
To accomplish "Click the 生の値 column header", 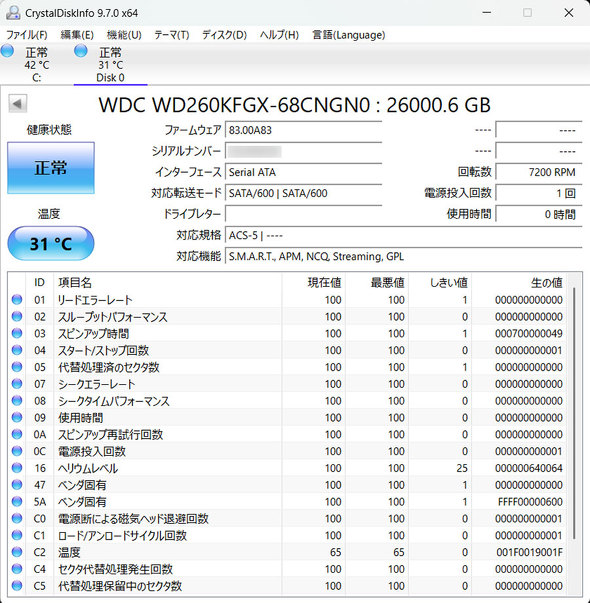I will pos(519,283).
